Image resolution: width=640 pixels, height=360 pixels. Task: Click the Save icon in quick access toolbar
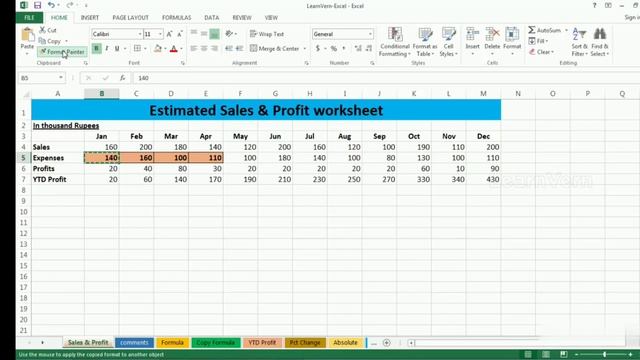(37, 5)
